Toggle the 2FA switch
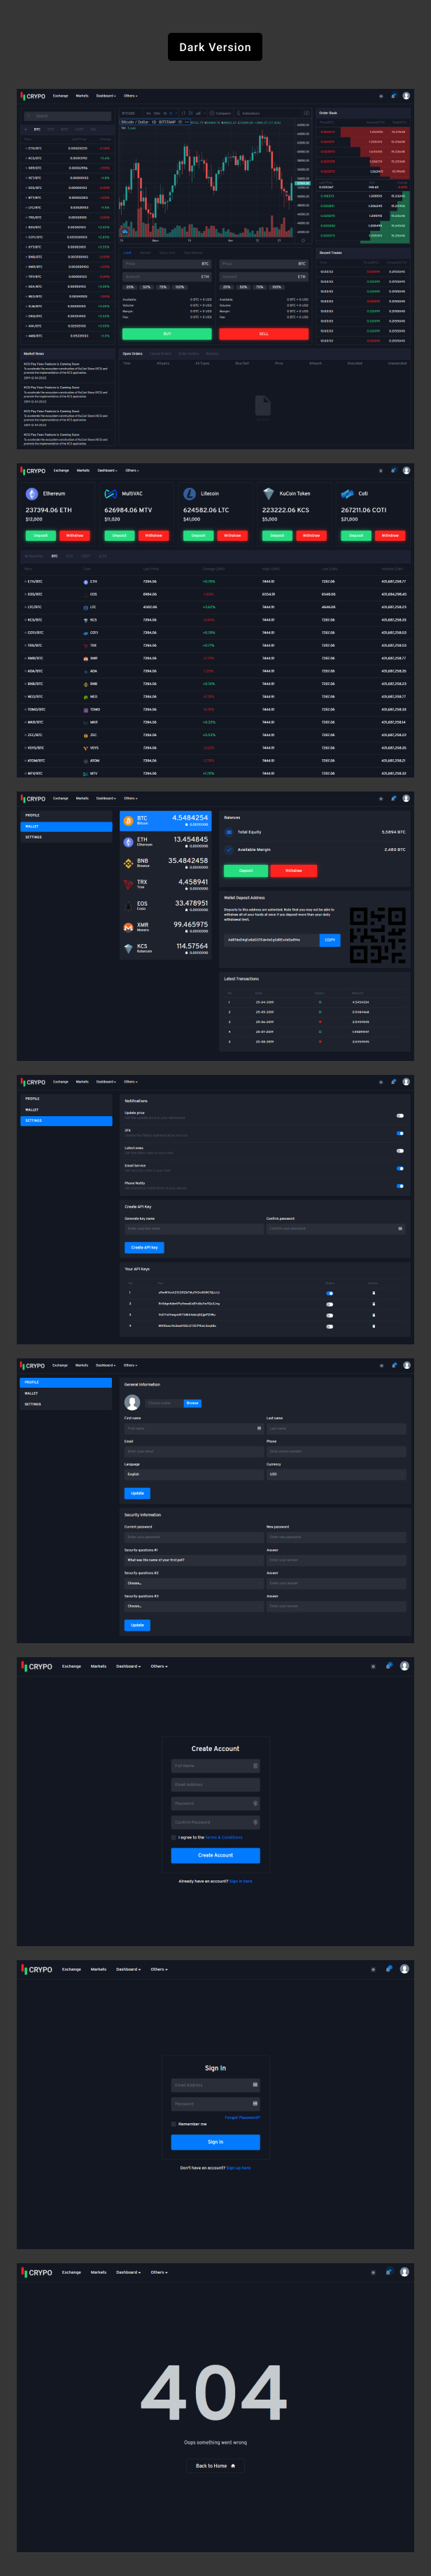This screenshot has height=2576, width=431. (400, 1133)
